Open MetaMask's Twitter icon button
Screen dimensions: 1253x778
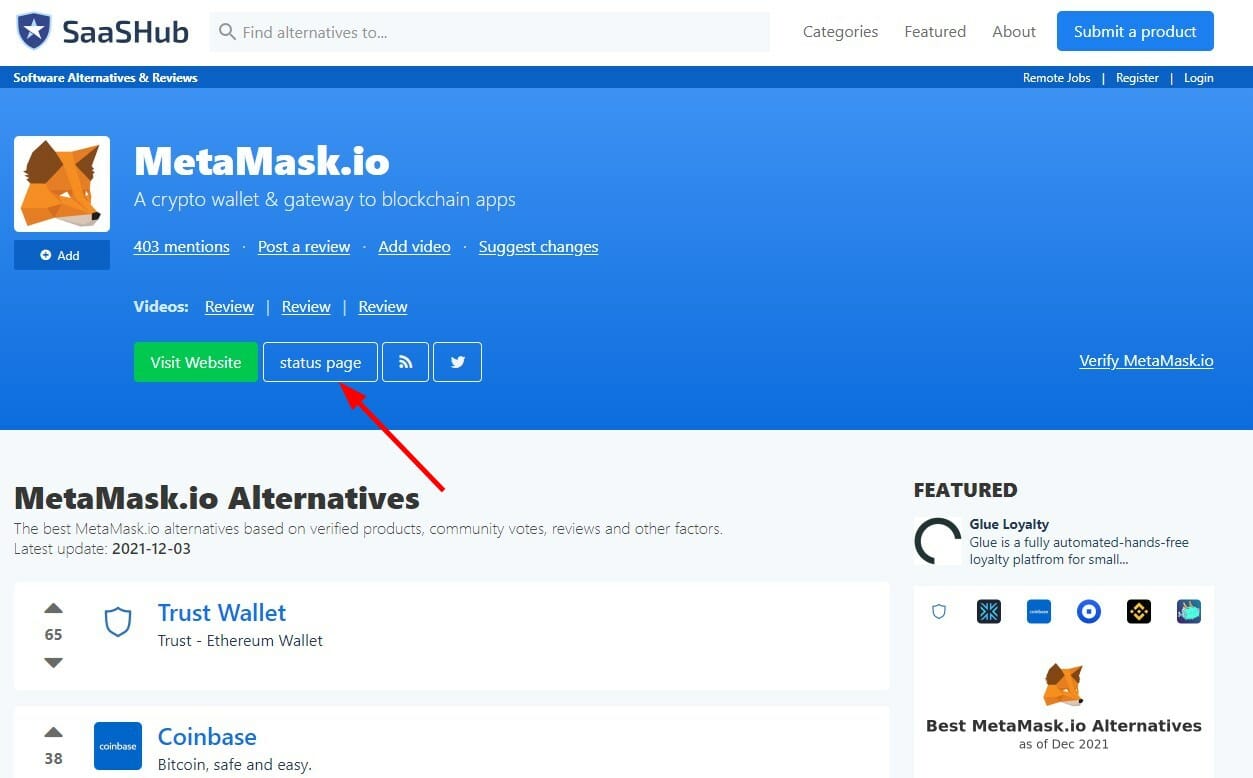458,362
